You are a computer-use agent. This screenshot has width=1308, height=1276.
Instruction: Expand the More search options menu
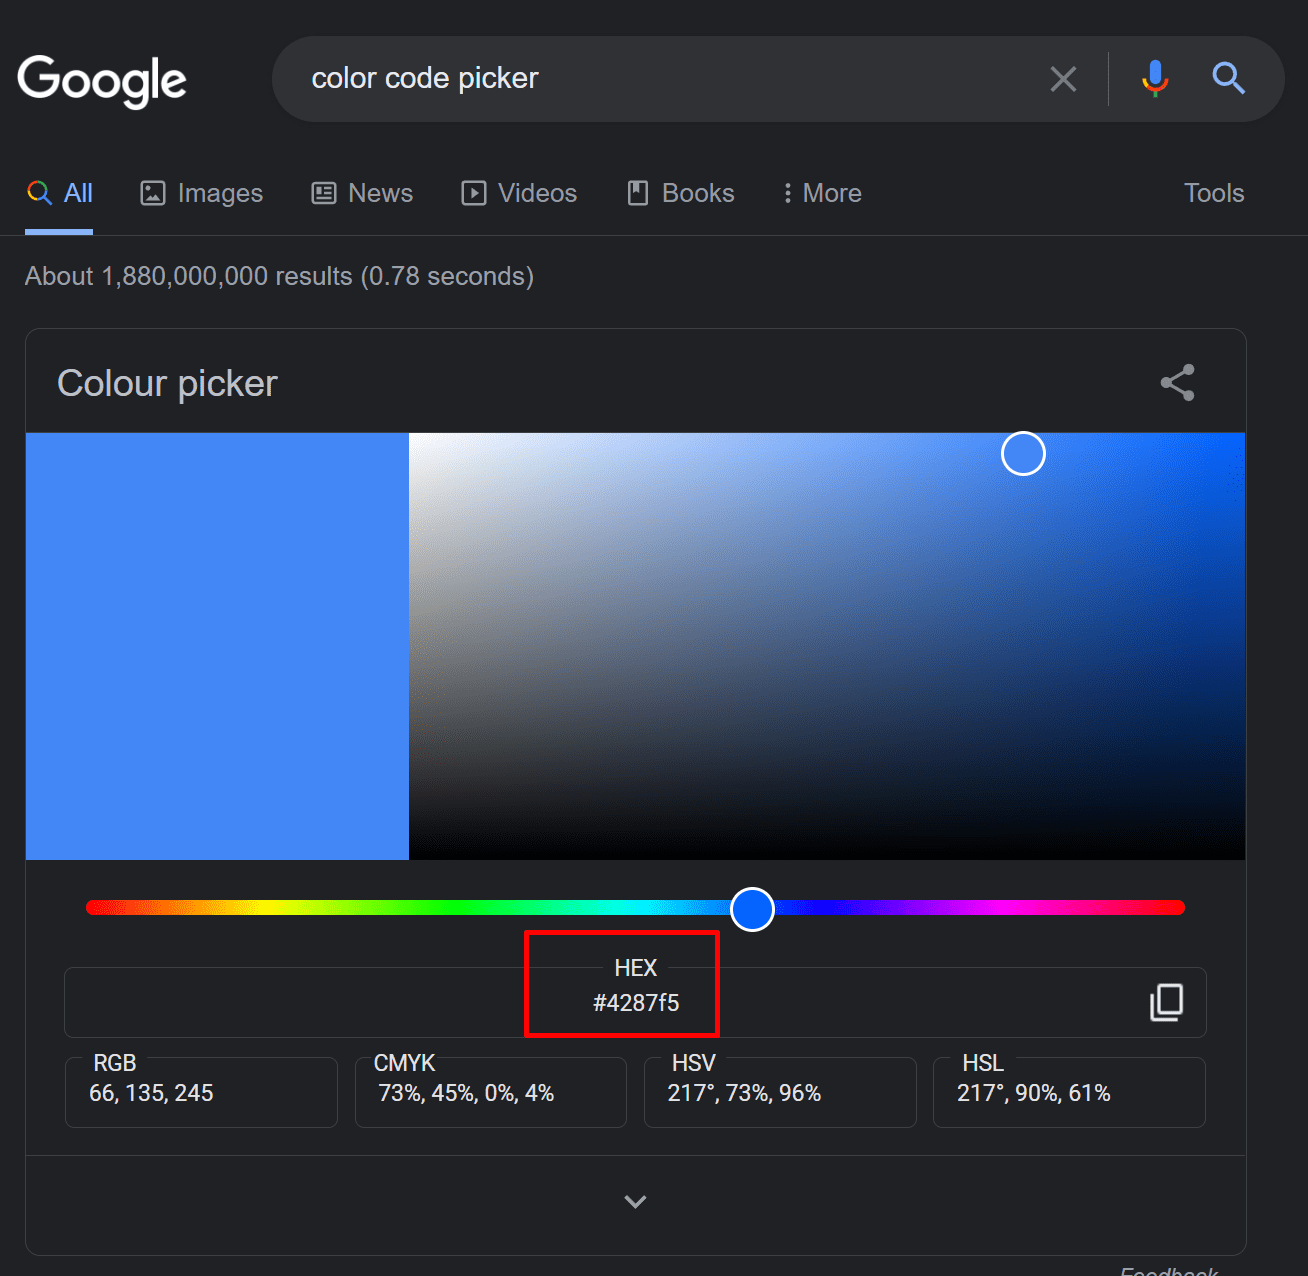pyautogui.click(x=822, y=193)
